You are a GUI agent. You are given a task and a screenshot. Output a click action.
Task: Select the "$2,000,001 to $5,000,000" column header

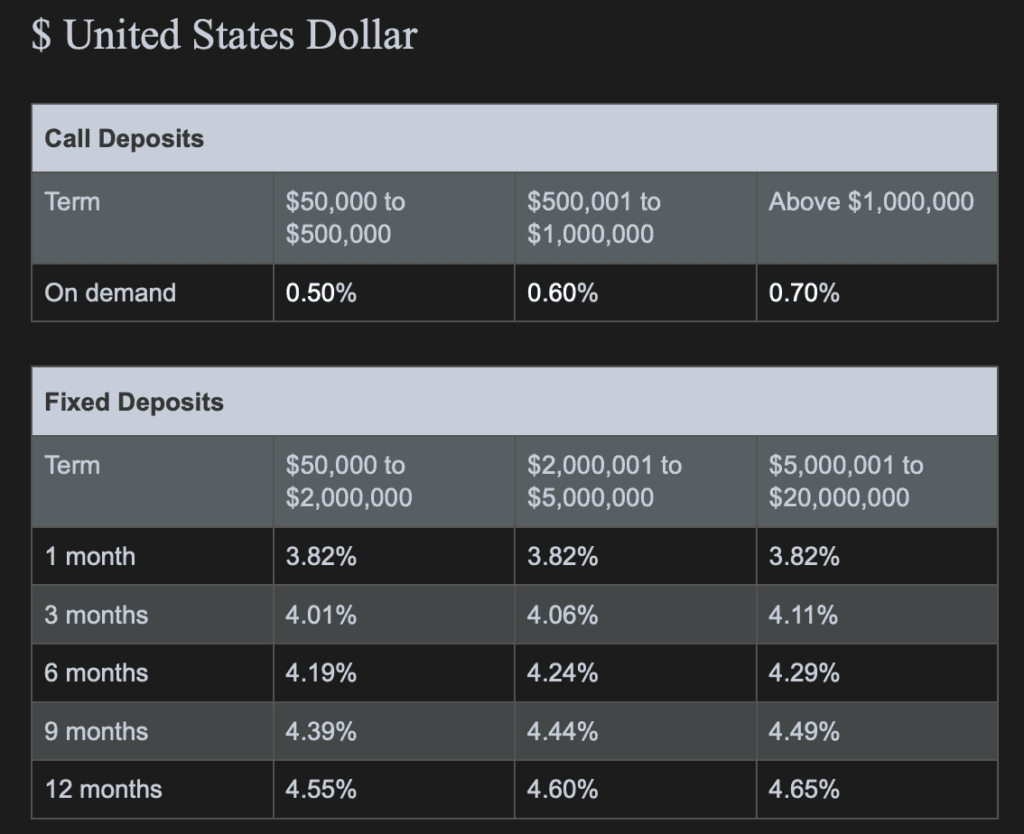coord(604,481)
